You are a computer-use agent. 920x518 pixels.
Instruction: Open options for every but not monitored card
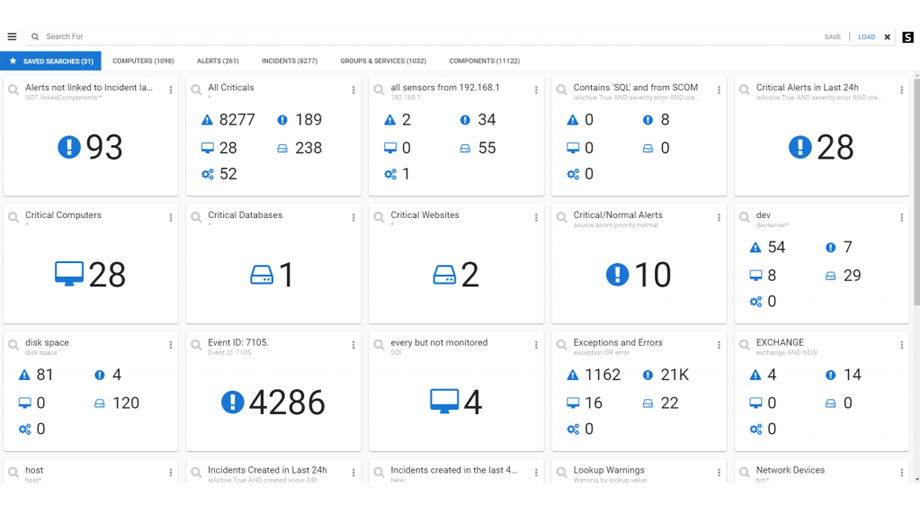536,345
